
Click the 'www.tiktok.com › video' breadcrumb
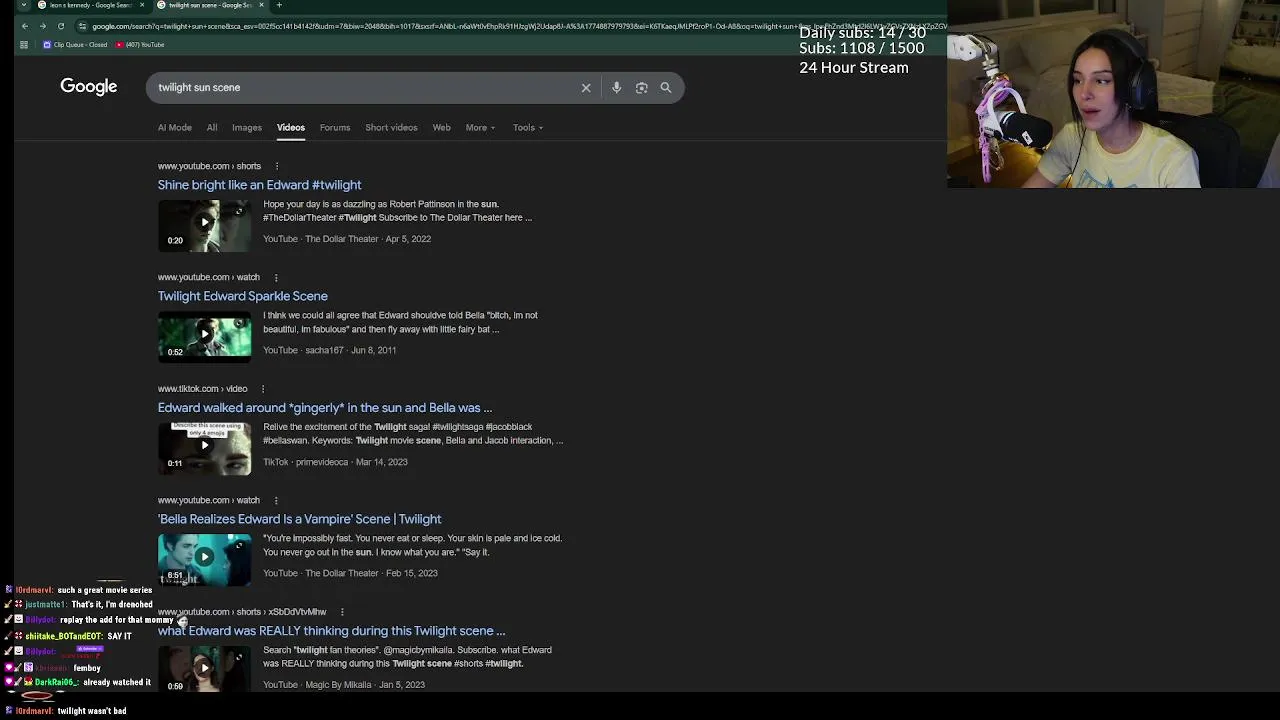[x=202, y=389]
